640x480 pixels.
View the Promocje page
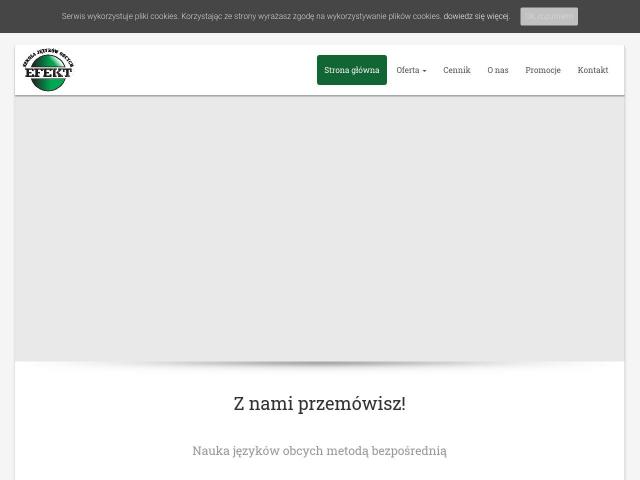[542, 70]
